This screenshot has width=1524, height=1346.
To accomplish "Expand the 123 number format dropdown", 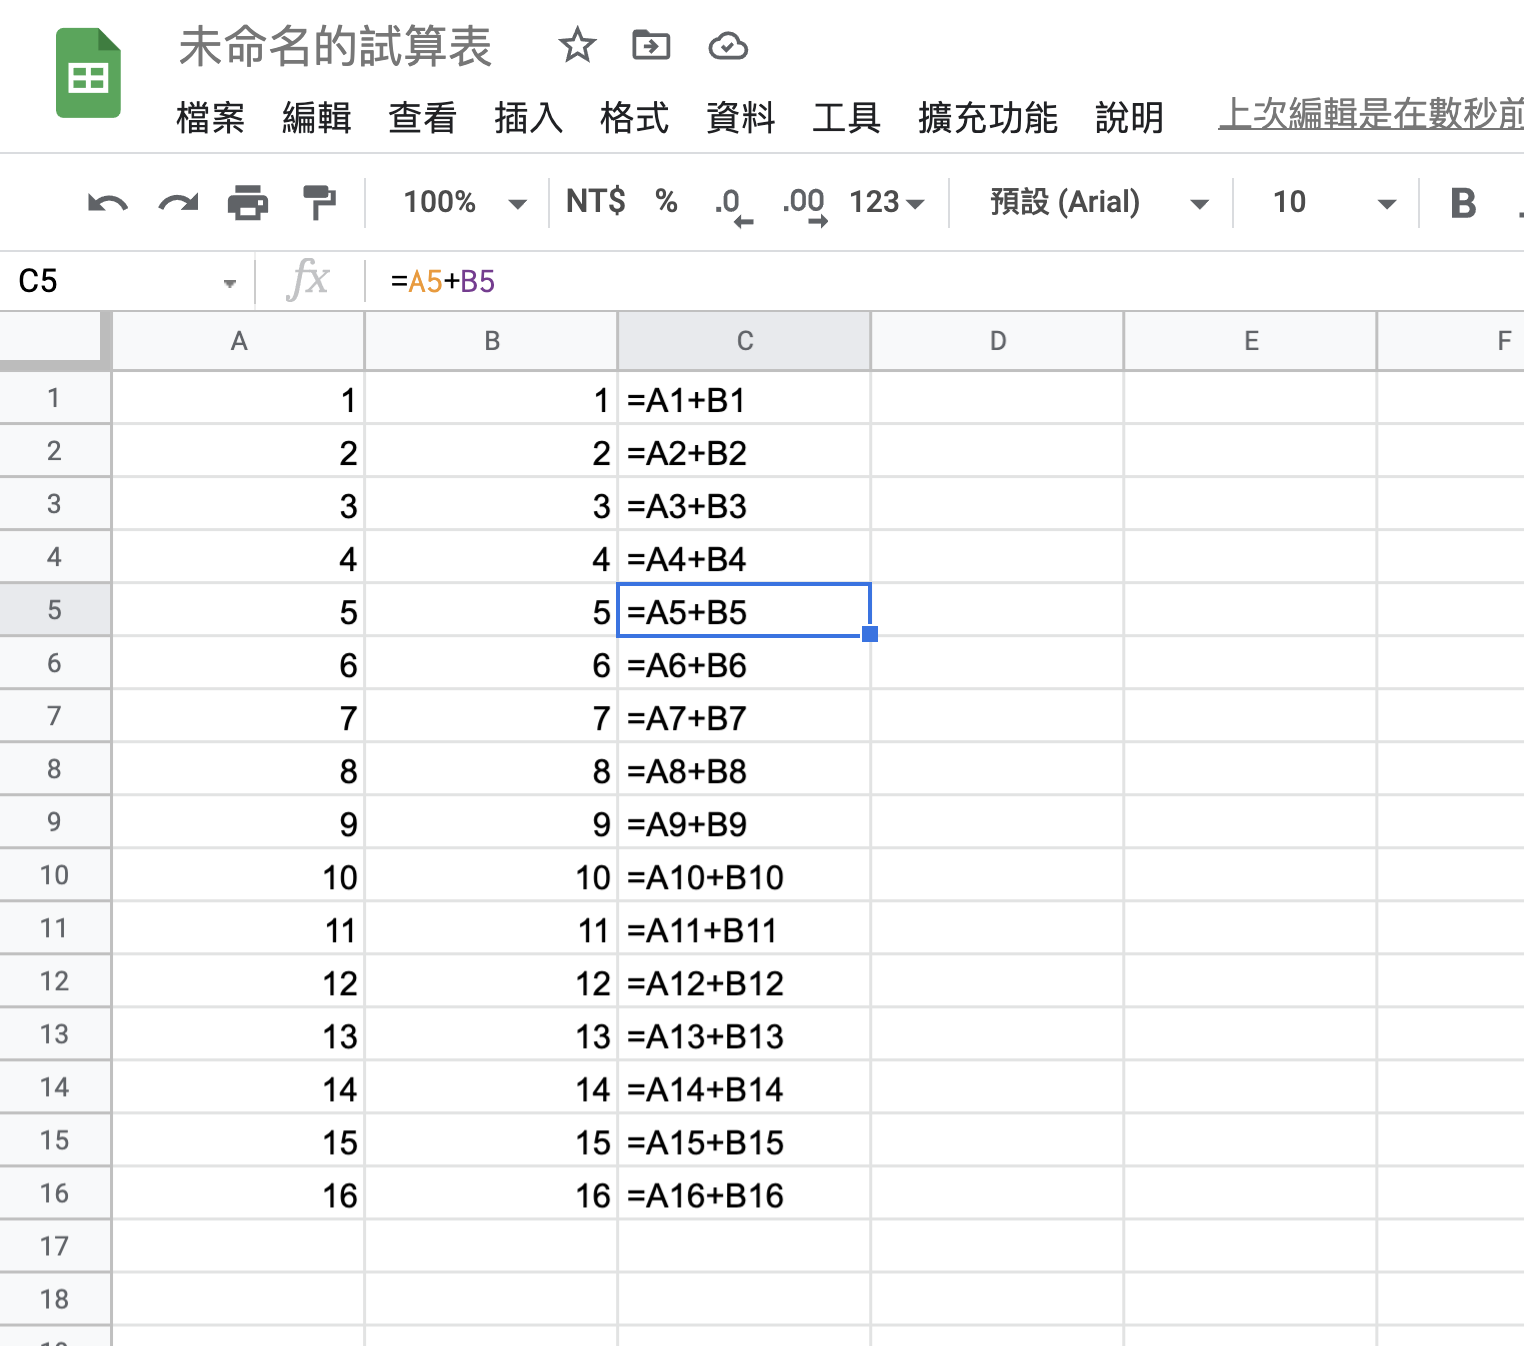I will click(x=886, y=203).
